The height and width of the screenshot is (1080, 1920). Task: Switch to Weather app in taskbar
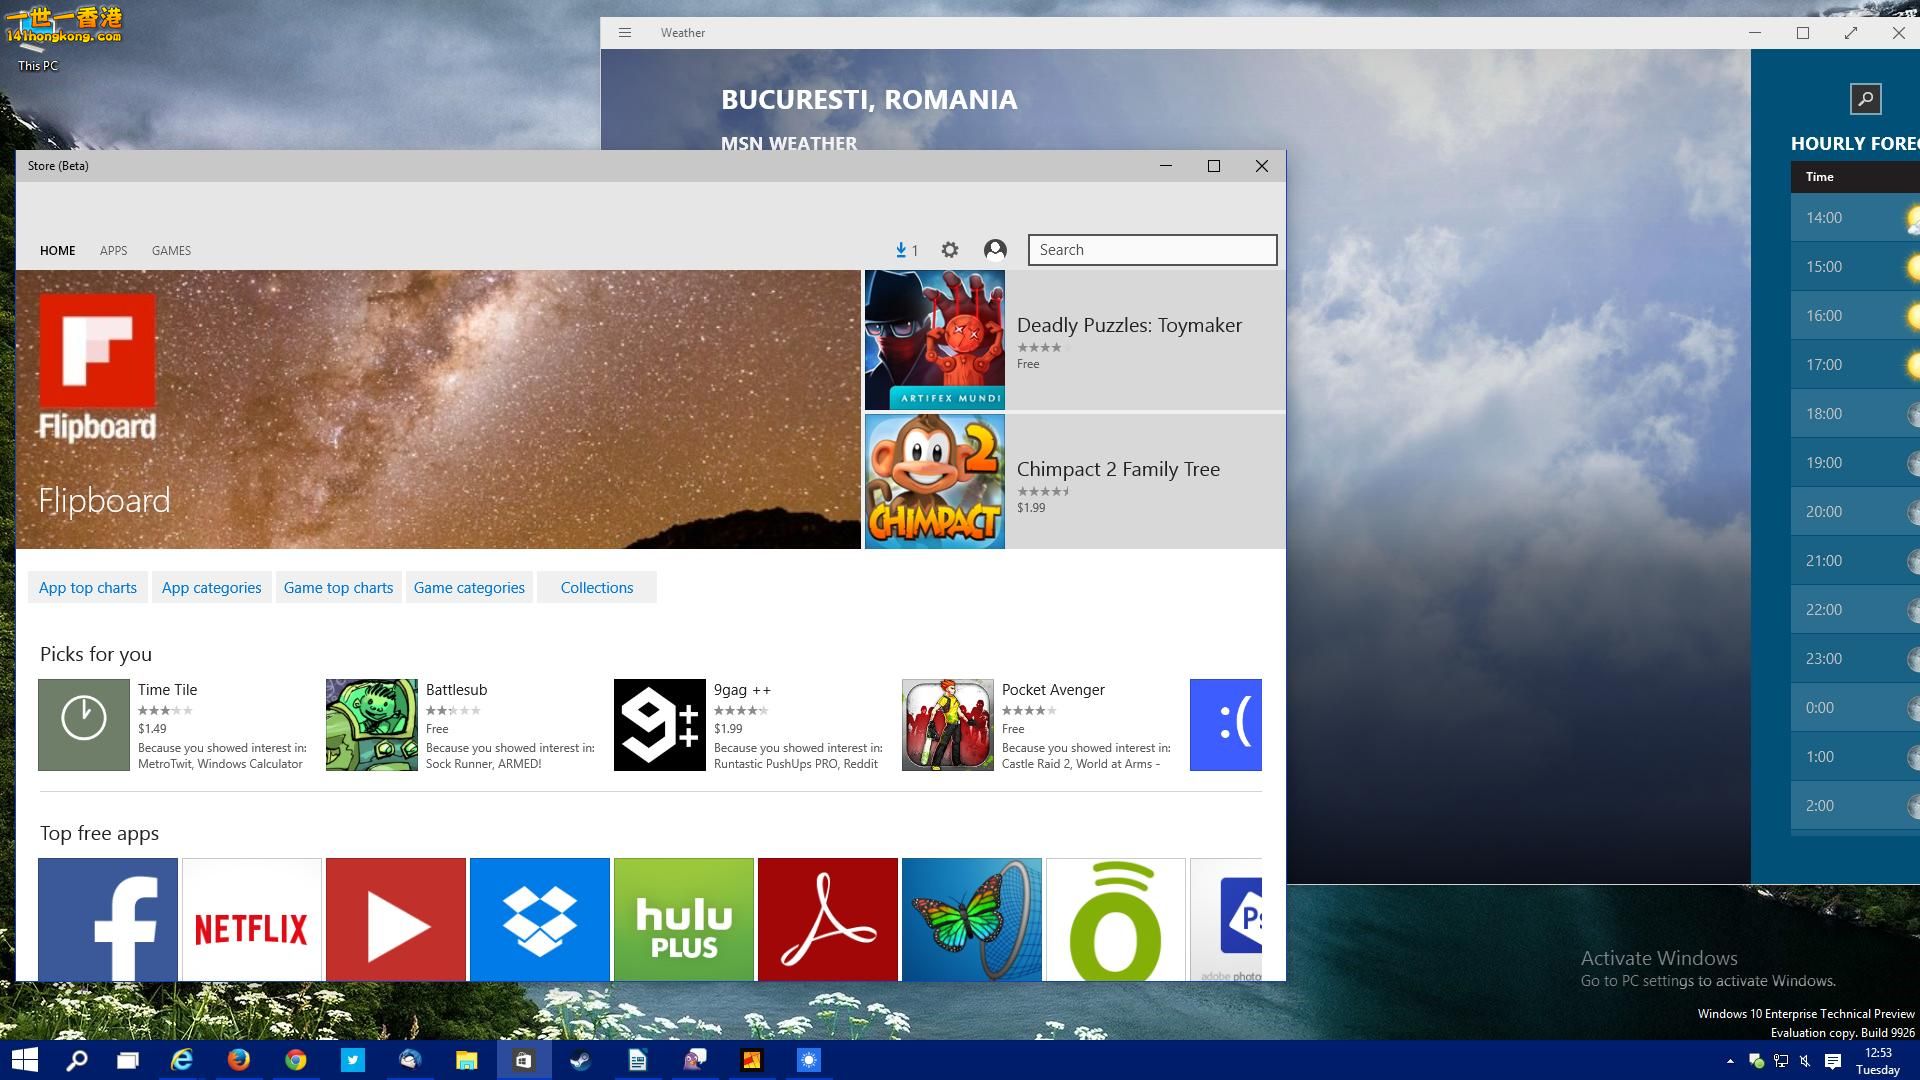click(x=809, y=1060)
